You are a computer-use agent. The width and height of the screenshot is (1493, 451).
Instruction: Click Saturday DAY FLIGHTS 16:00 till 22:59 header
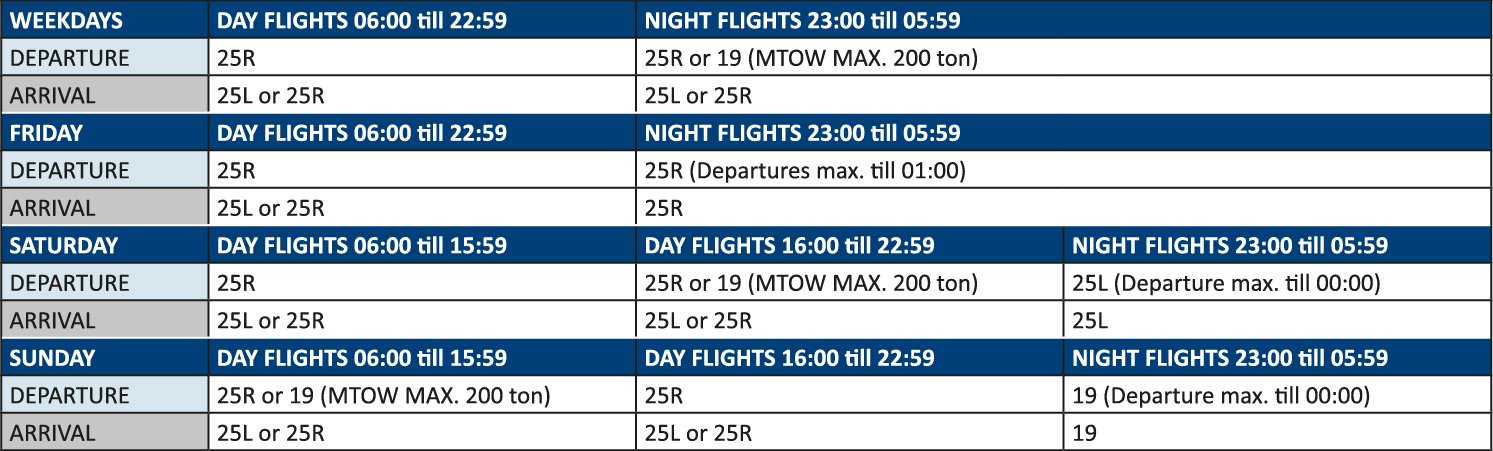tap(850, 245)
